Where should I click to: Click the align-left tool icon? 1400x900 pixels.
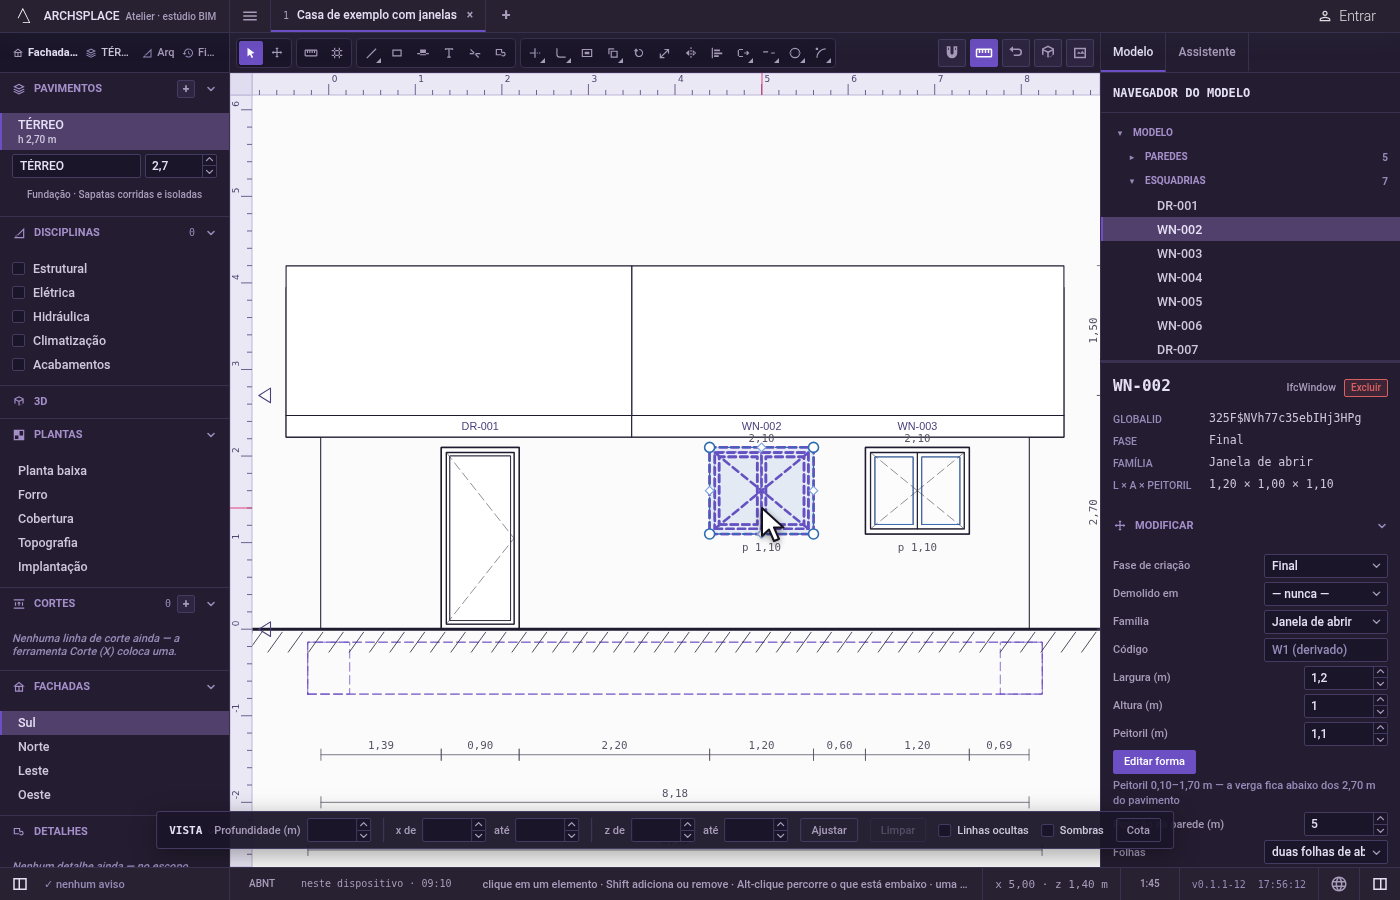pos(717,53)
